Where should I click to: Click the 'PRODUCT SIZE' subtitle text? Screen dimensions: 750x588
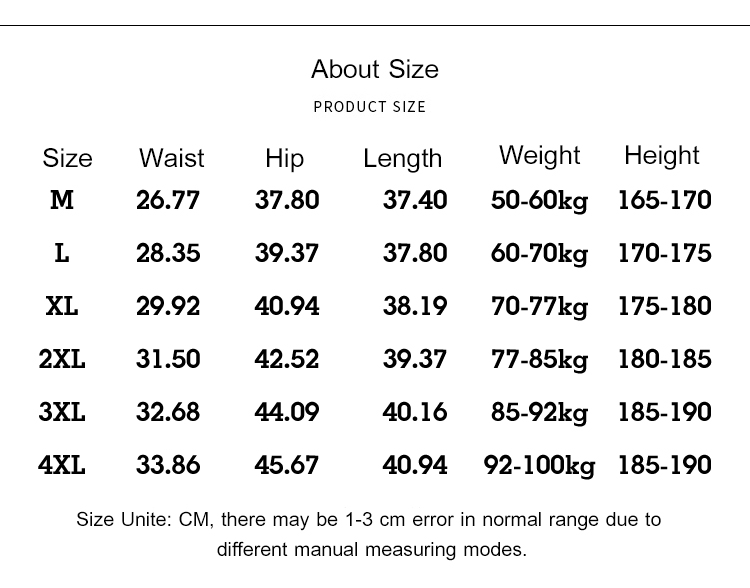pos(369,106)
